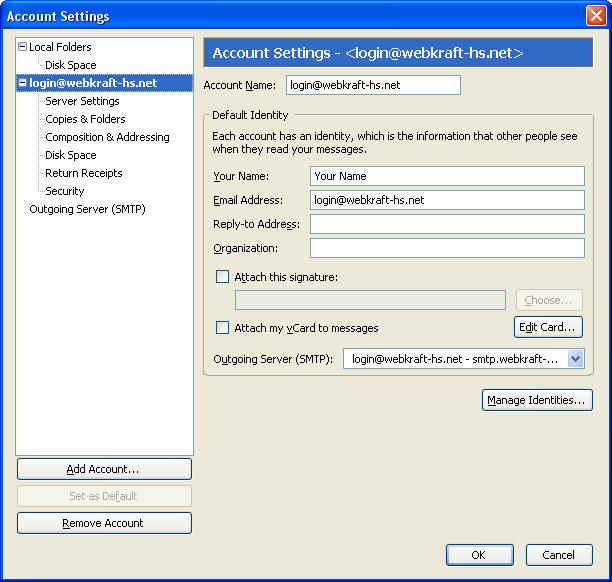Confirm settings with the OK button
Screen dimensions: 612x582
click(480, 555)
